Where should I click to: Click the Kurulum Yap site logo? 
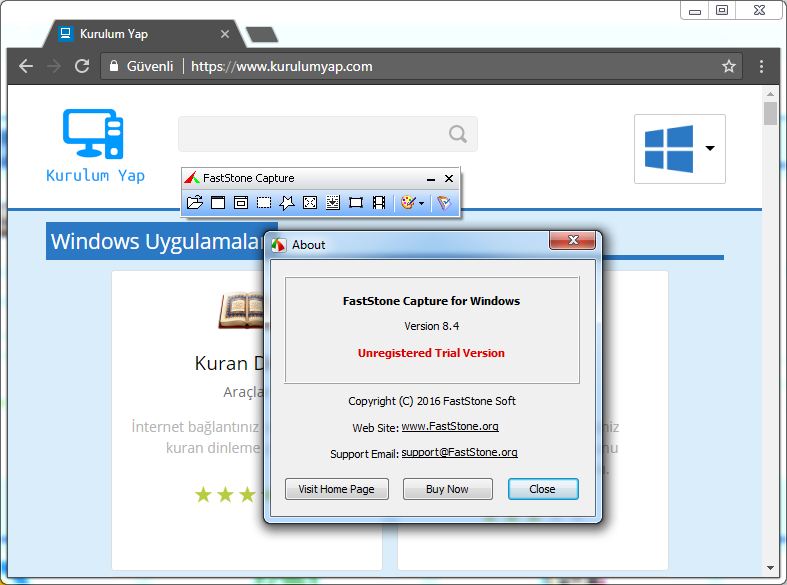coord(95,146)
